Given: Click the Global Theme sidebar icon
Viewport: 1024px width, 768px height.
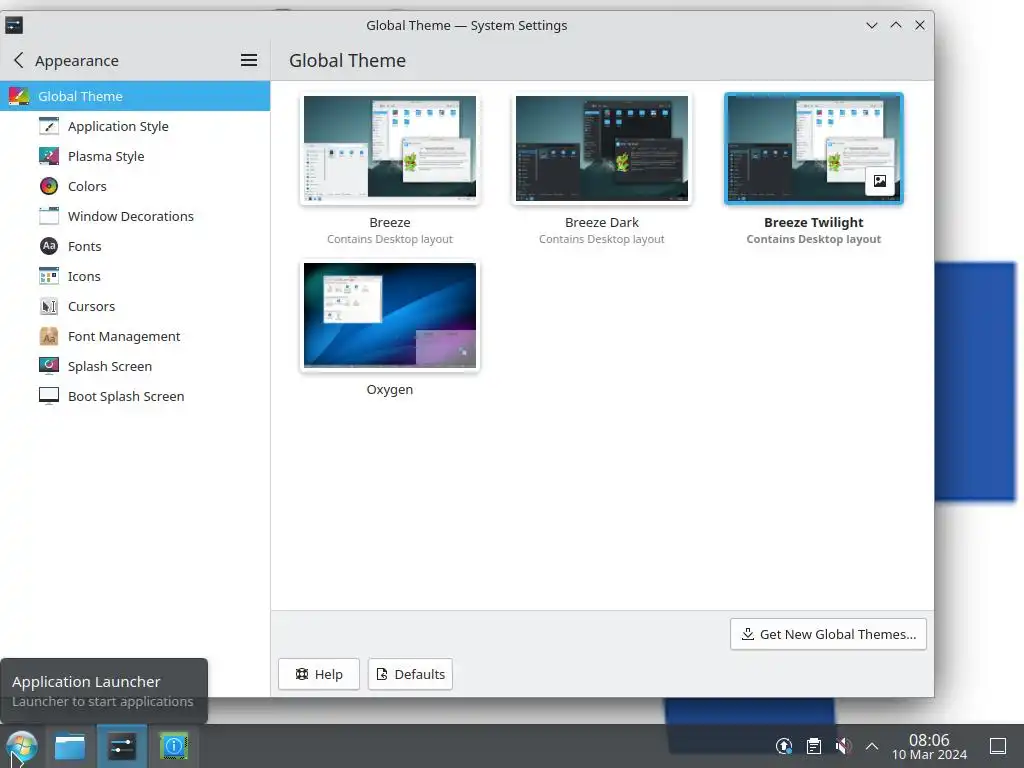Looking at the screenshot, I should (19, 96).
